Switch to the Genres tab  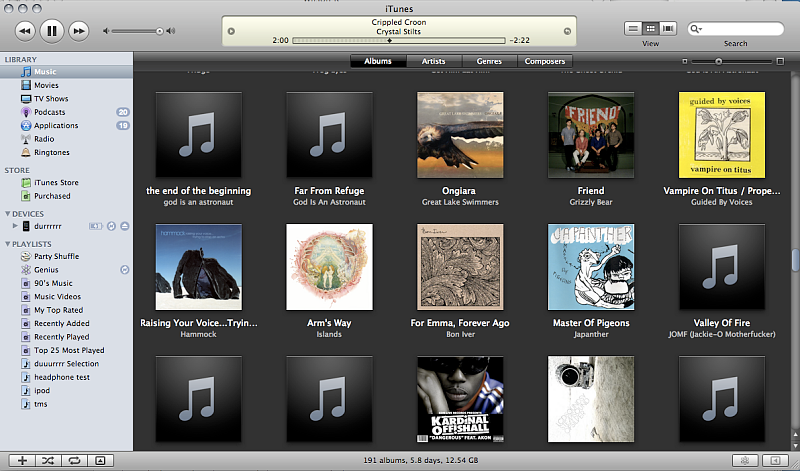tap(489, 61)
